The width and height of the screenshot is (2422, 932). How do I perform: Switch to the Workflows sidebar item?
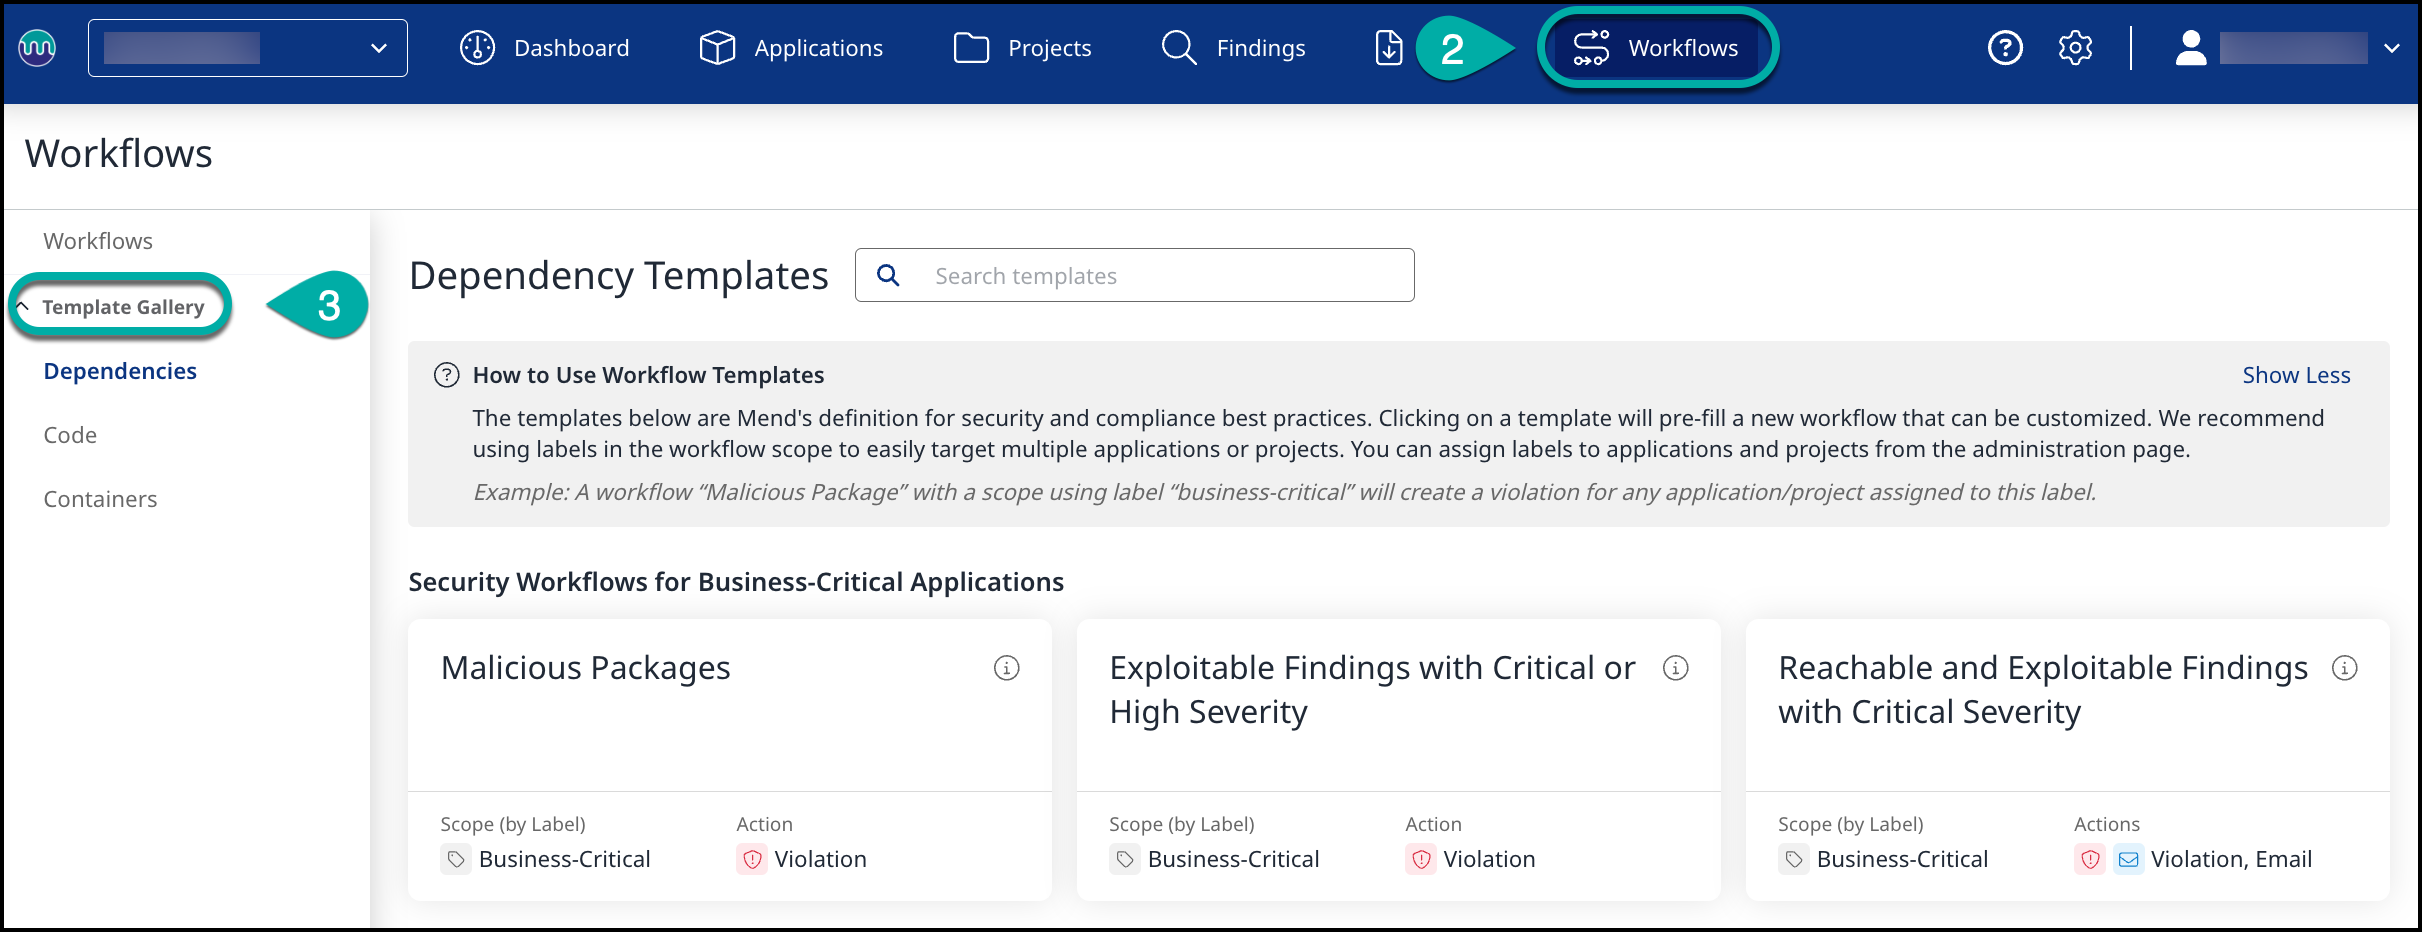[97, 240]
